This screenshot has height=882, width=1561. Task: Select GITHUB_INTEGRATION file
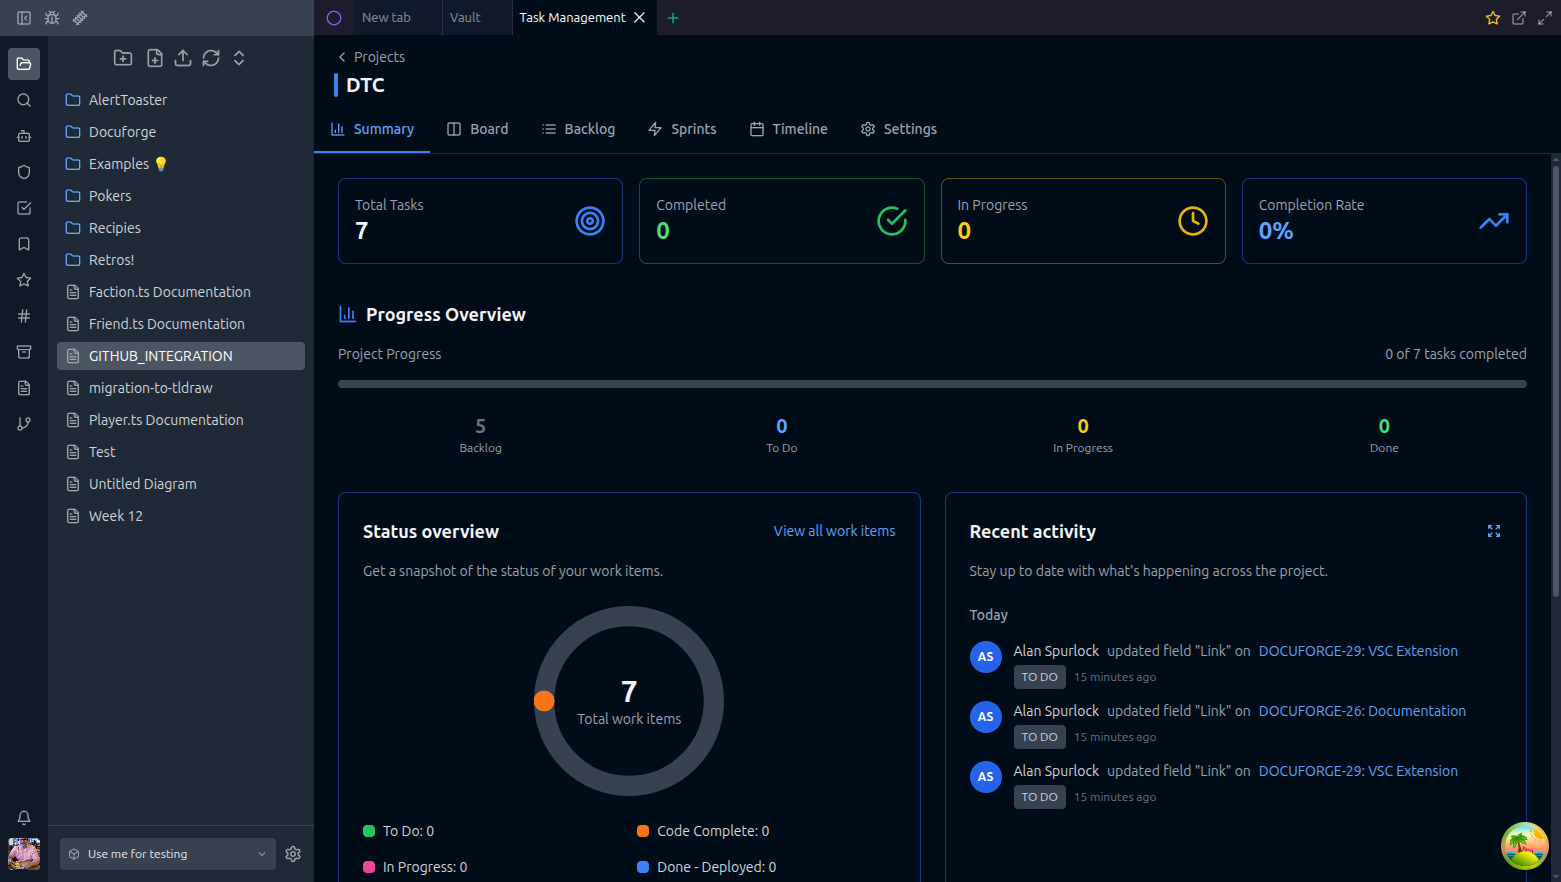point(181,356)
